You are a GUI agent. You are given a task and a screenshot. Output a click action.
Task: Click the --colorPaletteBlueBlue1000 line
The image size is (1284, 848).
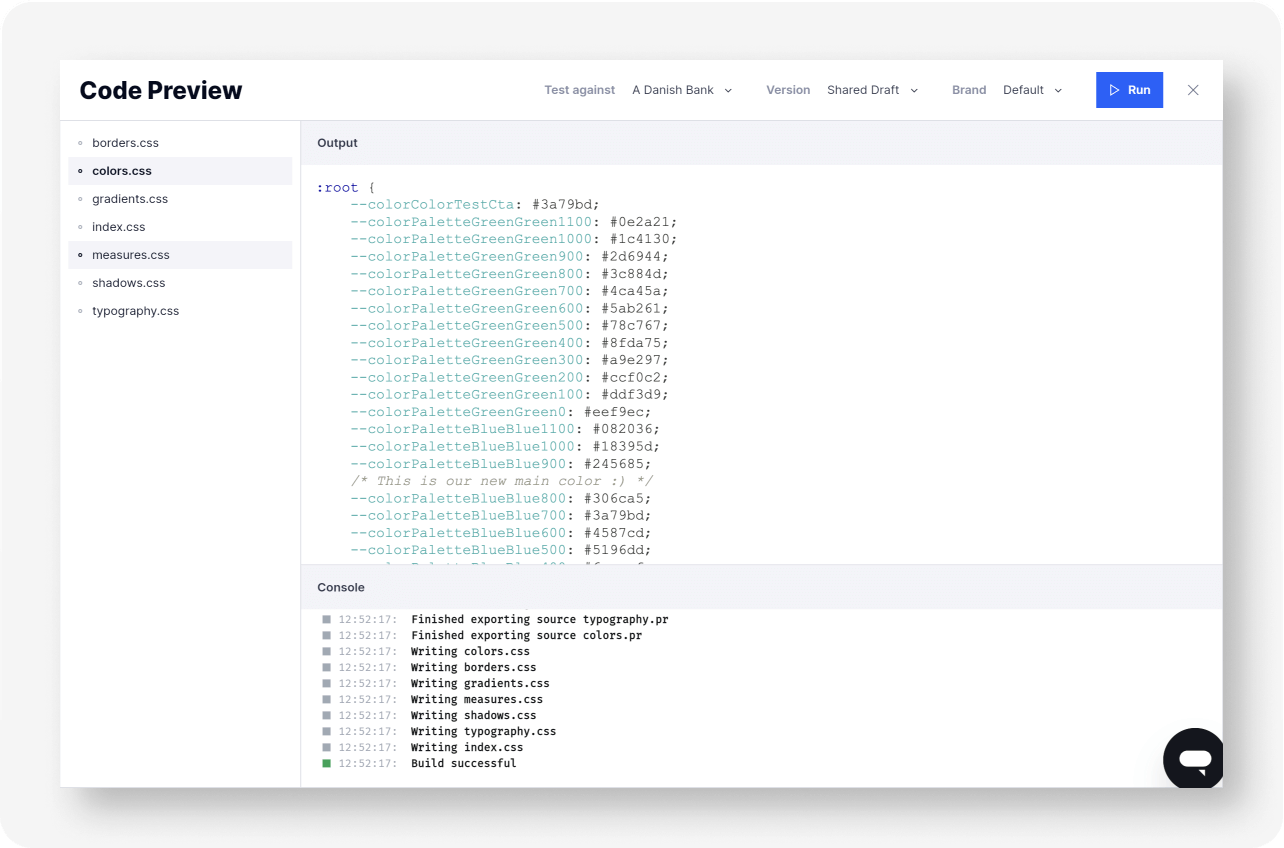point(505,446)
